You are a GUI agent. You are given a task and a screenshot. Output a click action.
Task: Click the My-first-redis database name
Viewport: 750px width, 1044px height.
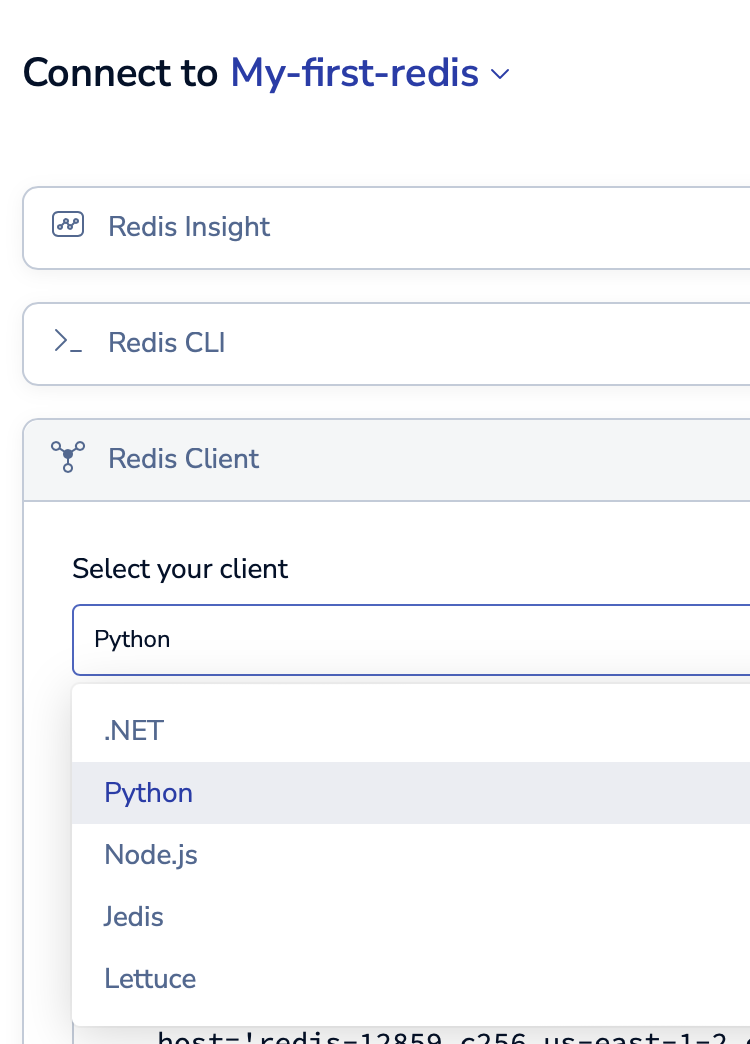(354, 73)
